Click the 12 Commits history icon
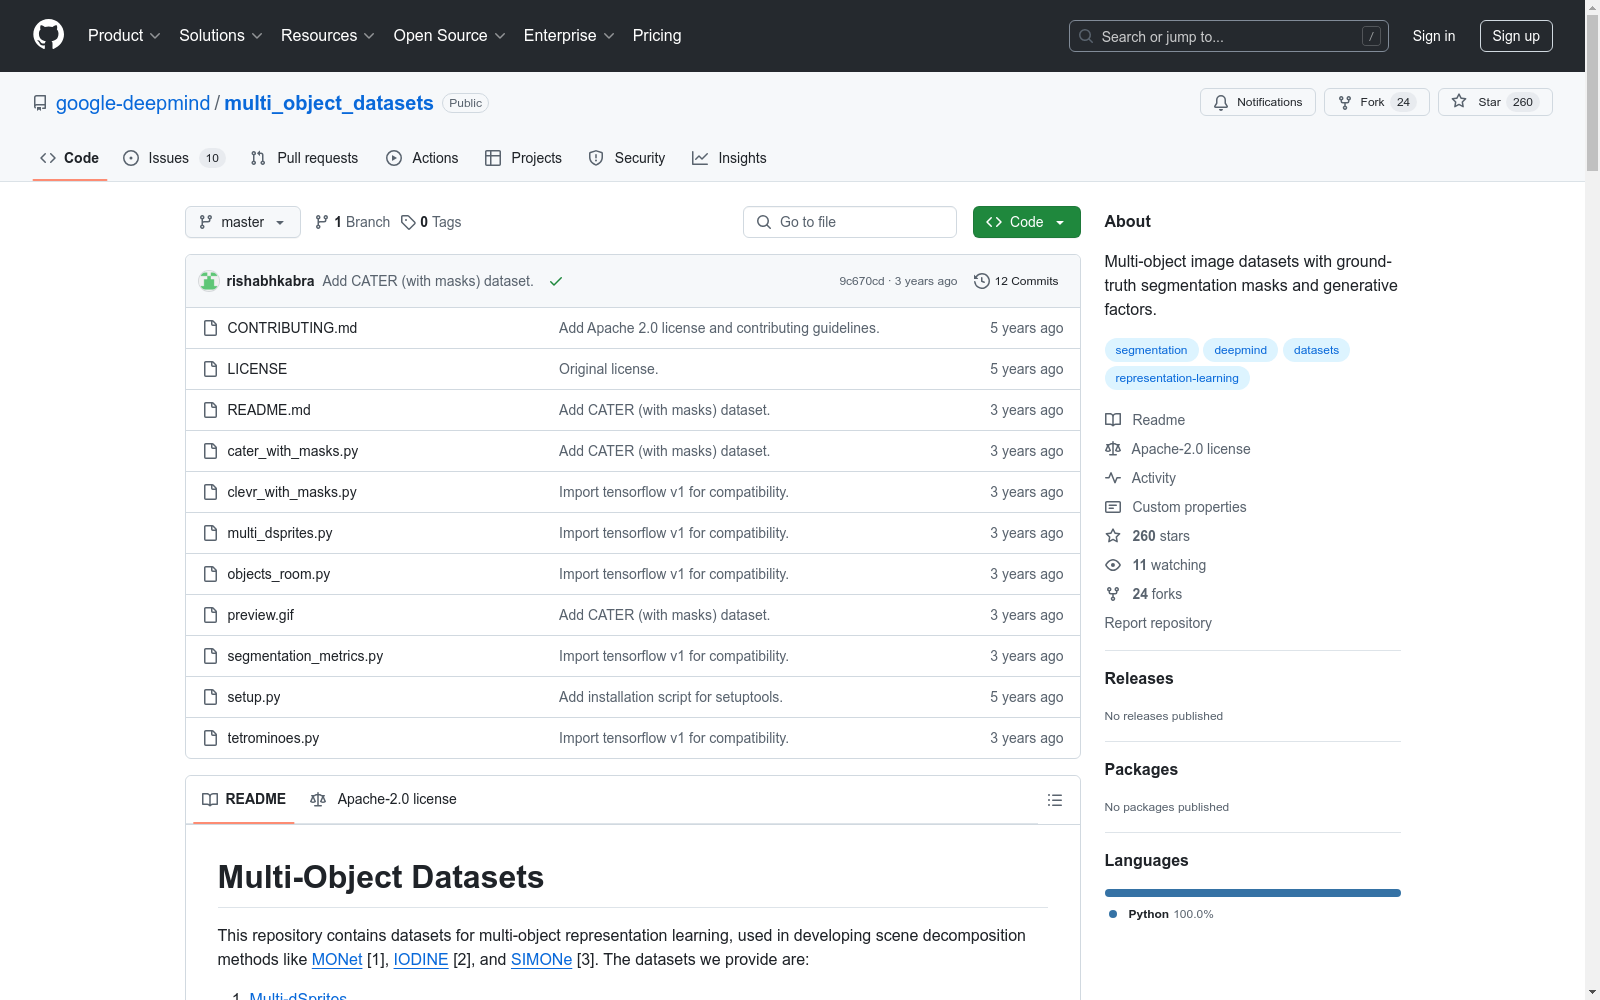 pyautogui.click(x=982, y=281)
